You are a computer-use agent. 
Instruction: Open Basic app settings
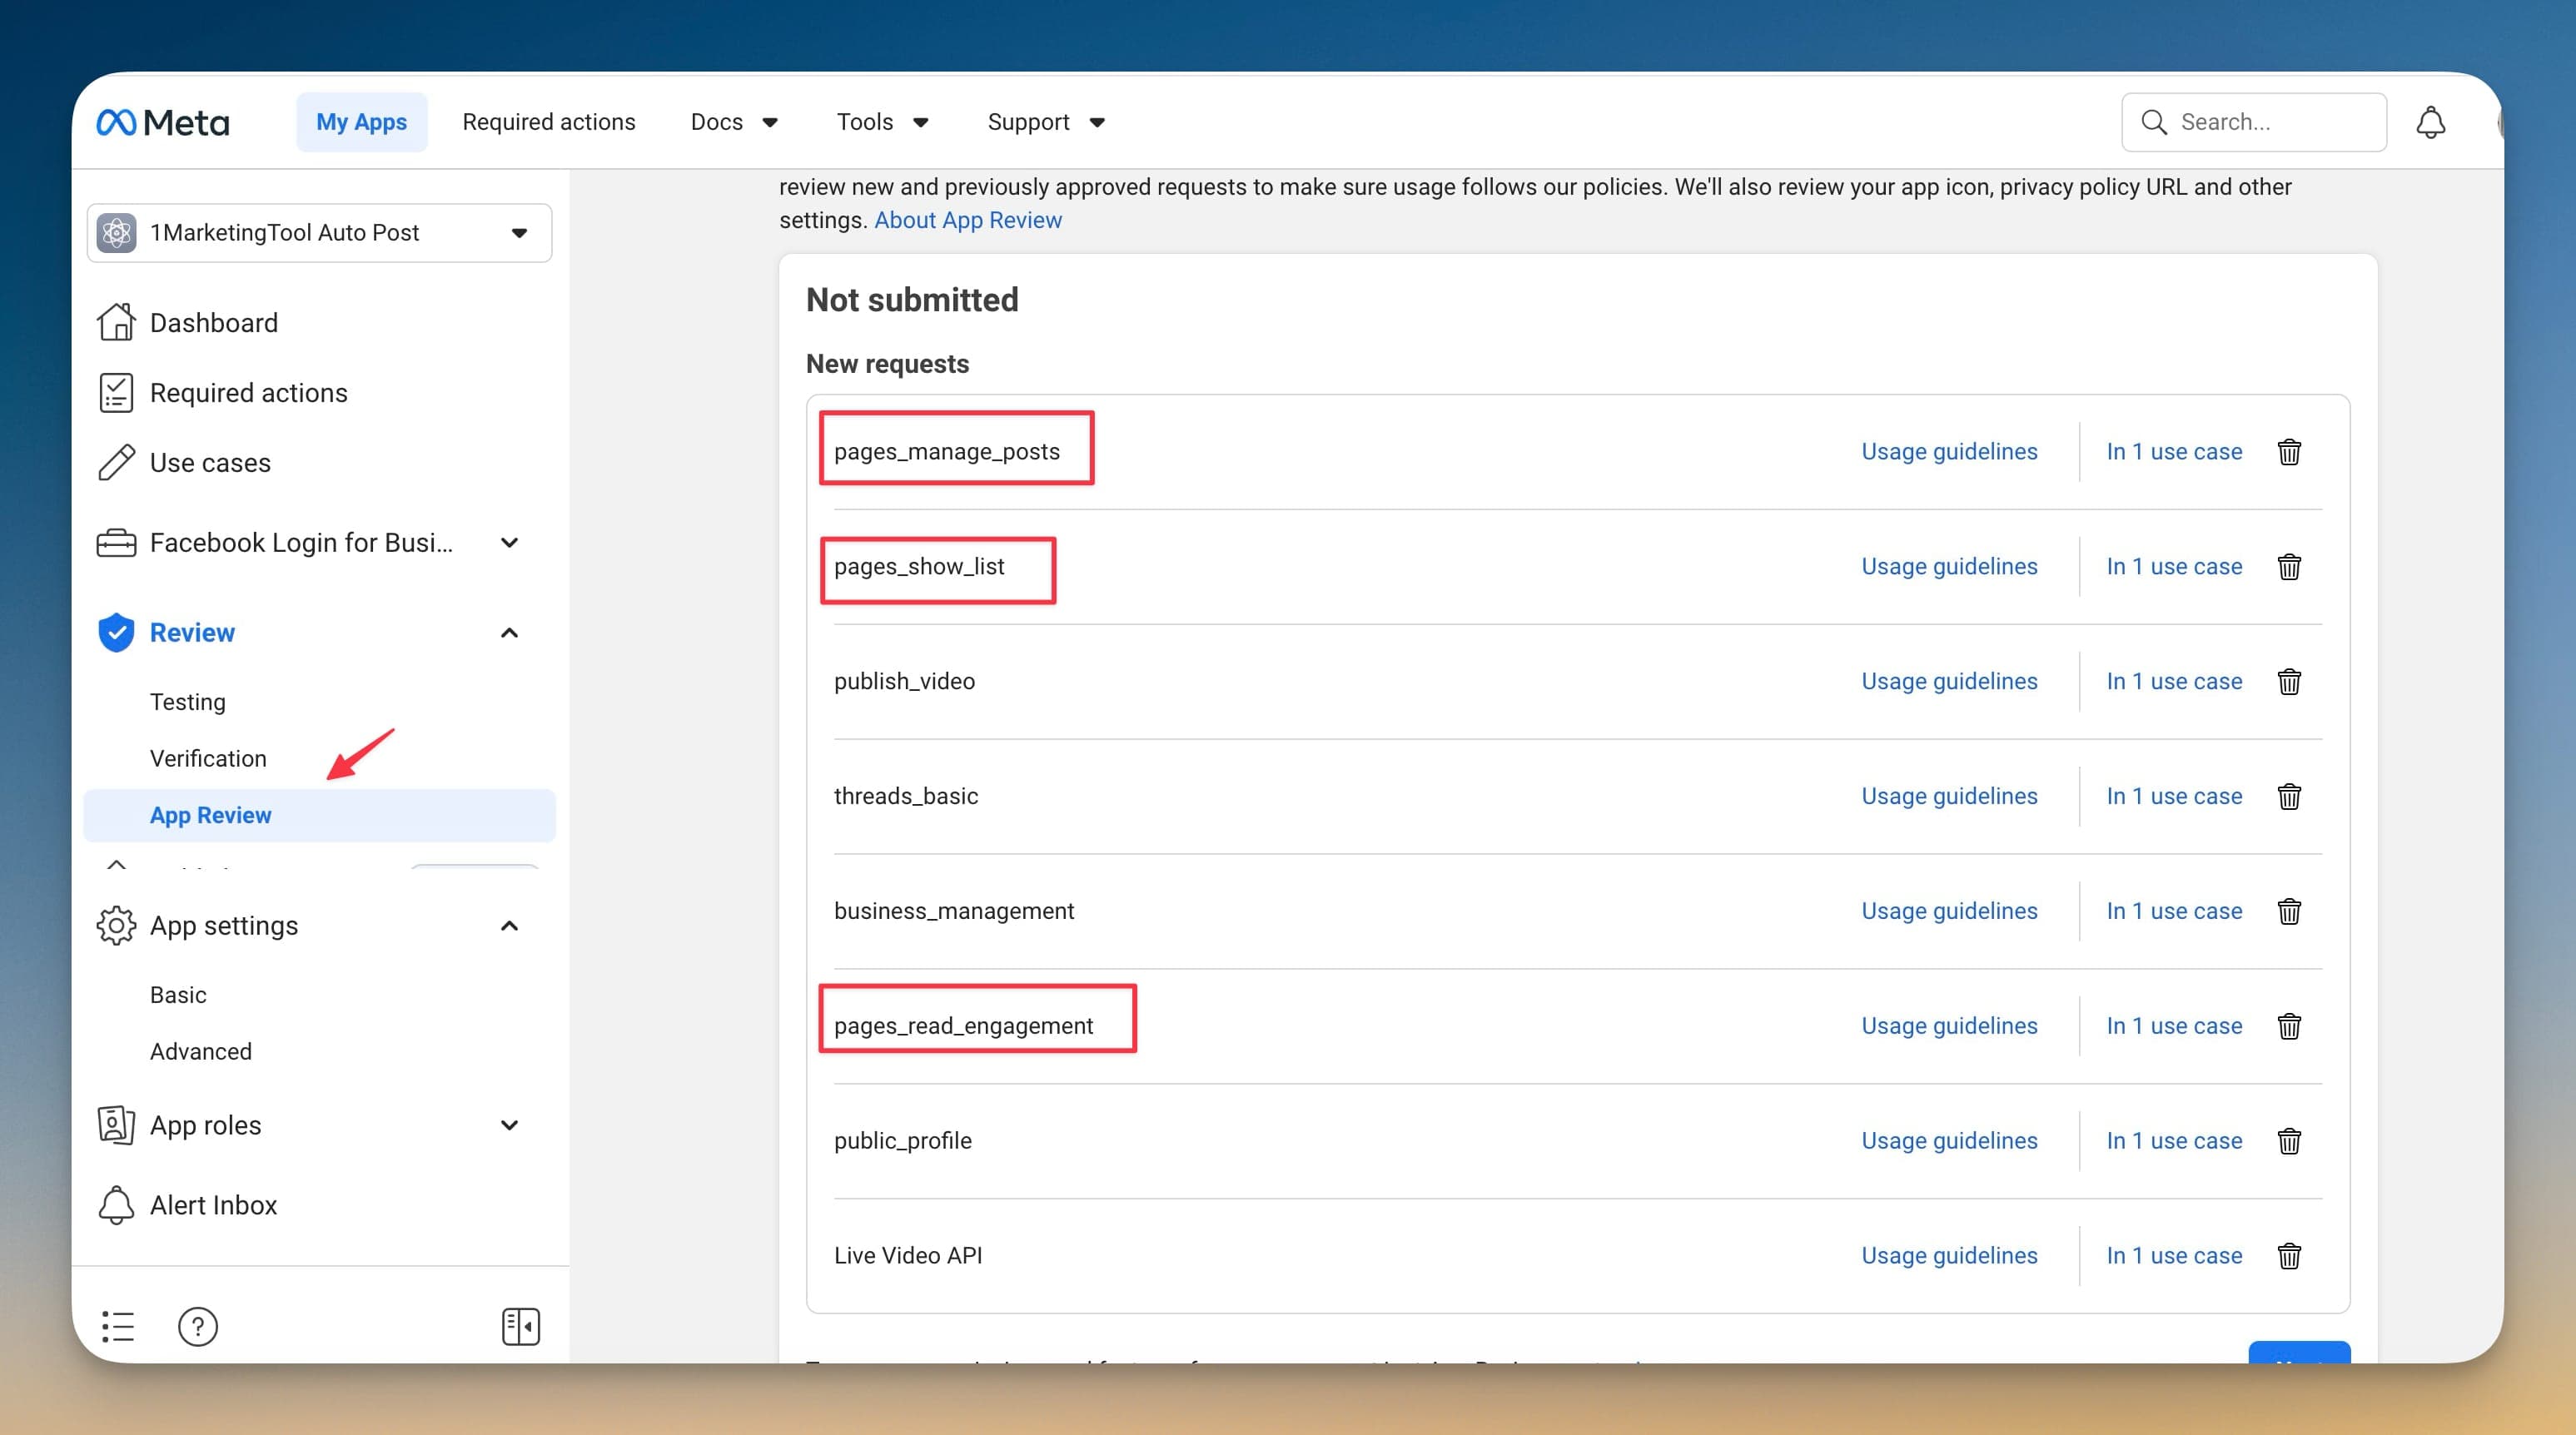pyautogui.click(x=178, y=995)
